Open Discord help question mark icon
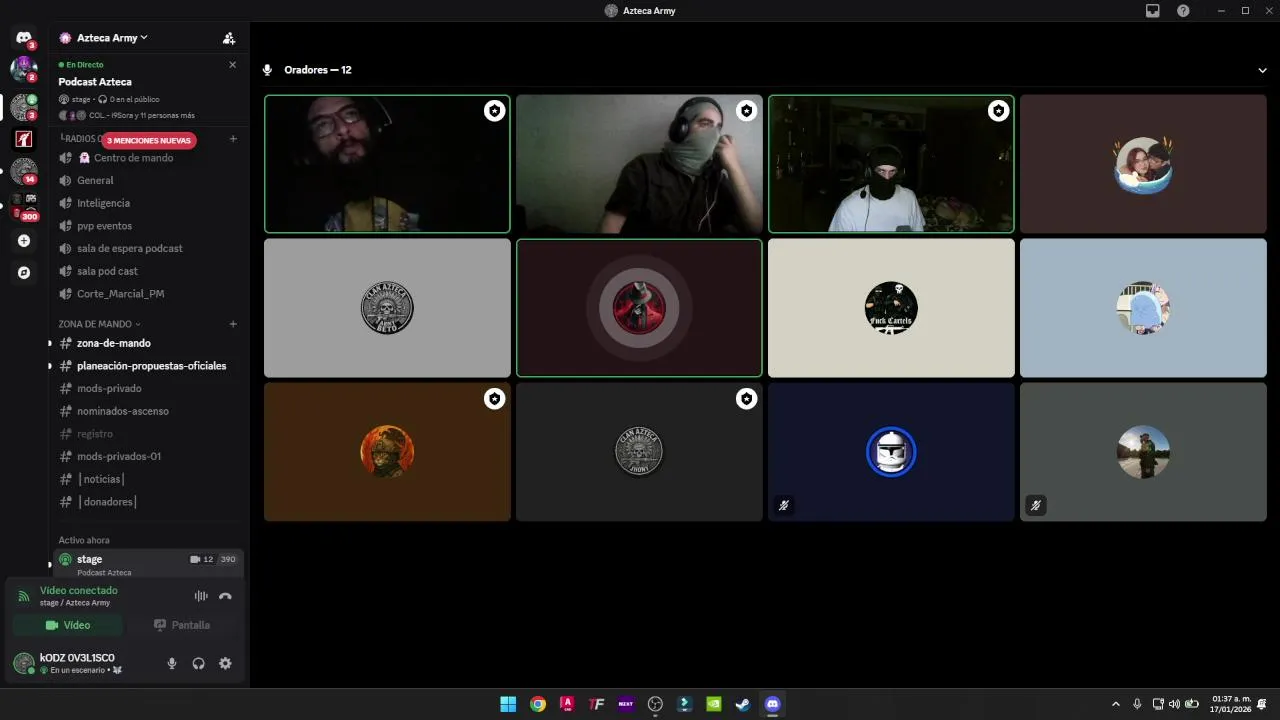Viewport: 1280px width, 720px height. pyautogui.click(x=1183, y=10)
